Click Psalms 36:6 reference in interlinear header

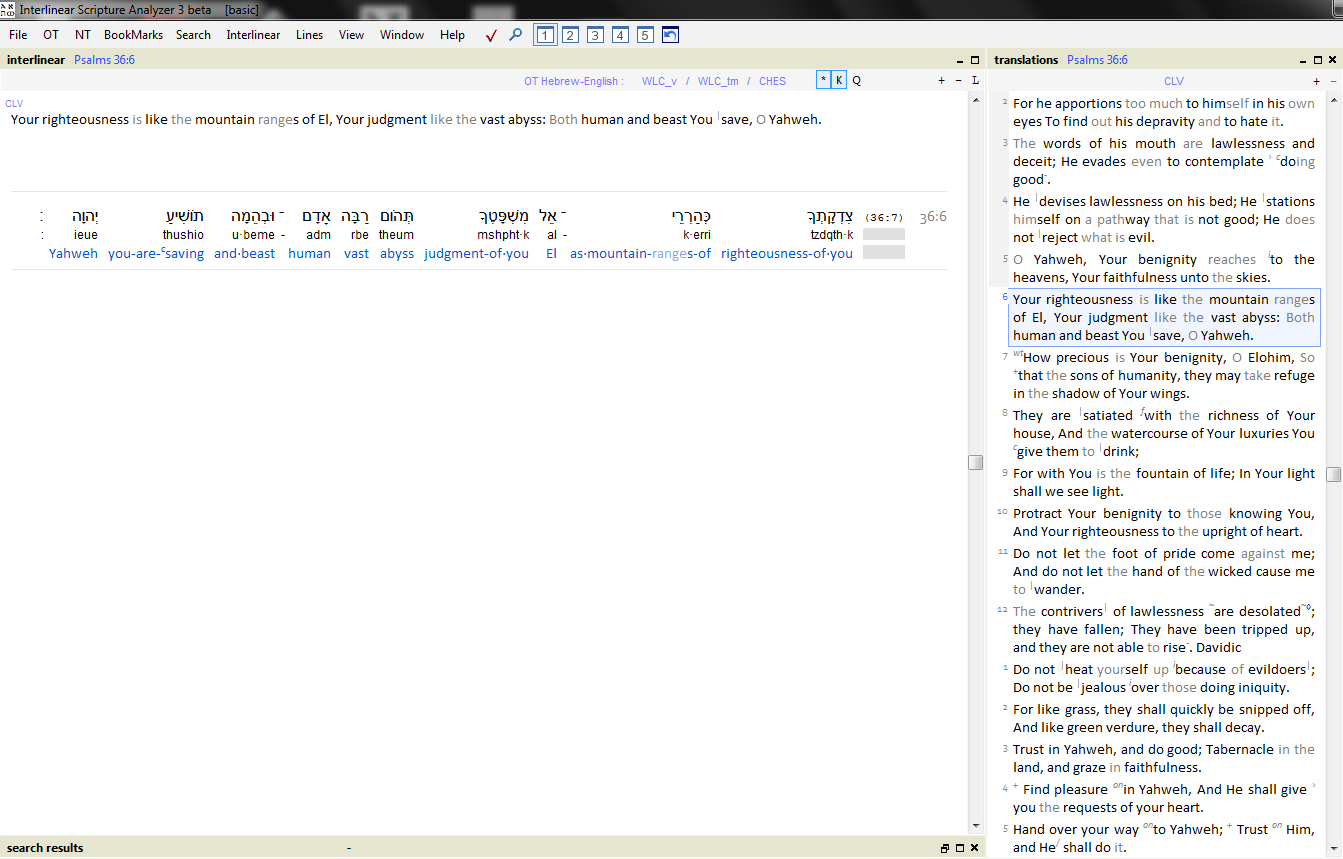(104, 60)
